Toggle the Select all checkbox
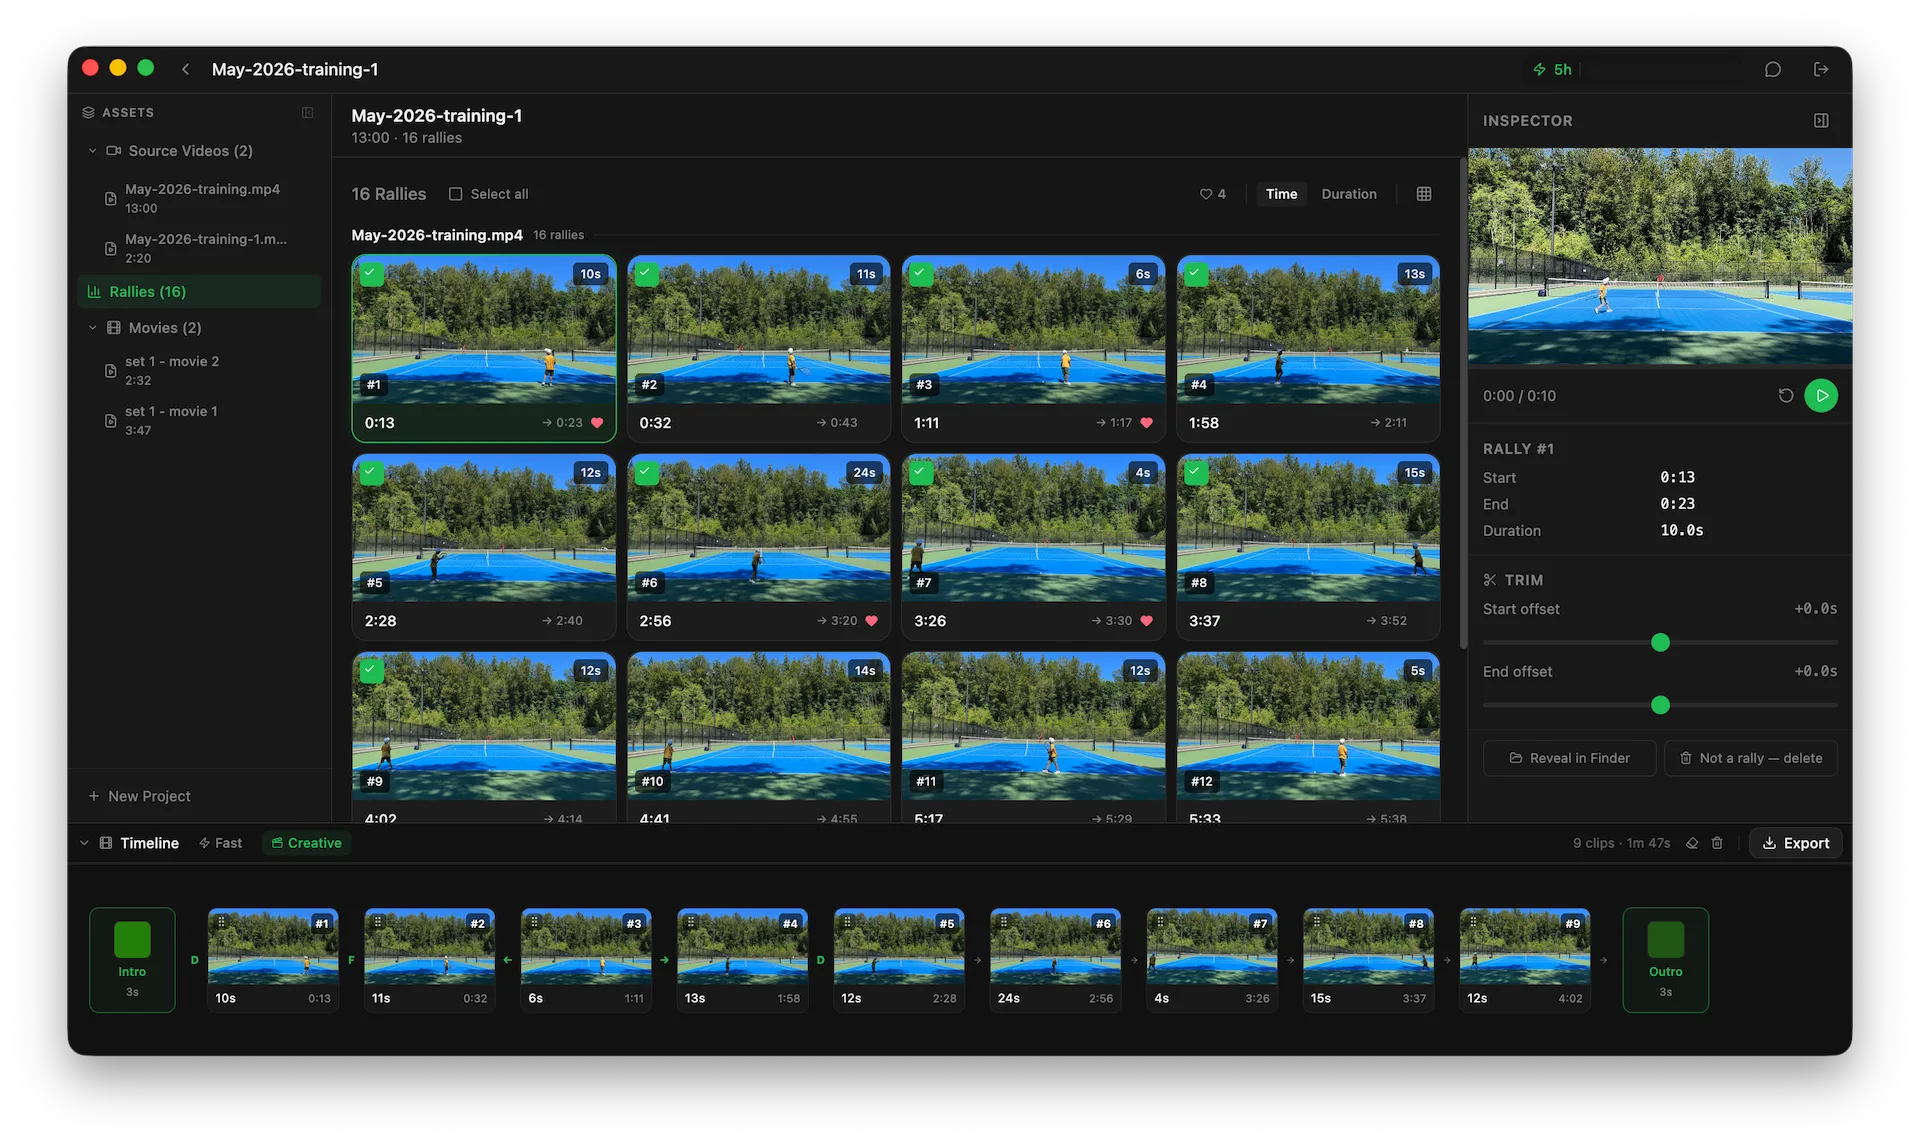Viewport: 1920px width, 1145px height. (x=455, y=194)
